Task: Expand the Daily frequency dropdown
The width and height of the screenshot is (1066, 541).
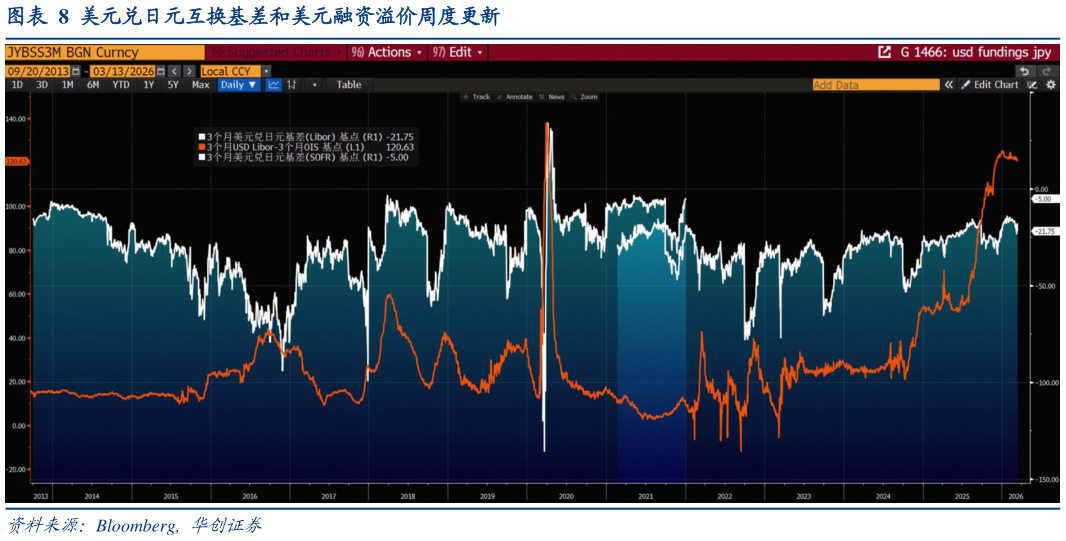Action: [238, 85]
